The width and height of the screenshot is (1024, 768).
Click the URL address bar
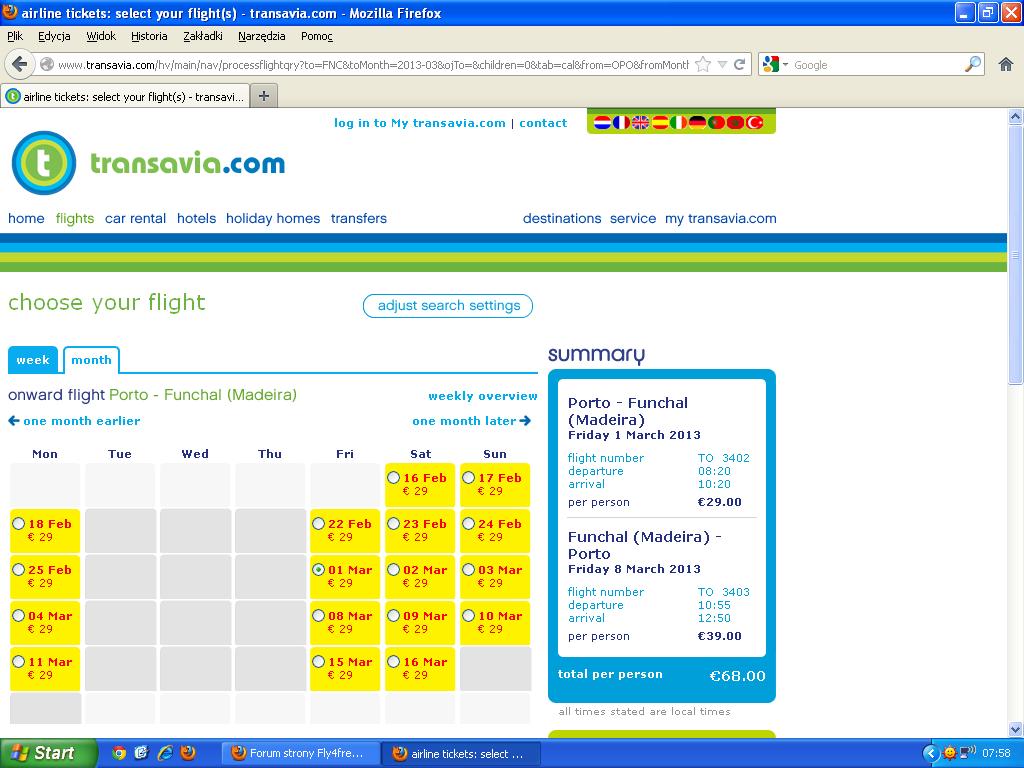[373, 65]
